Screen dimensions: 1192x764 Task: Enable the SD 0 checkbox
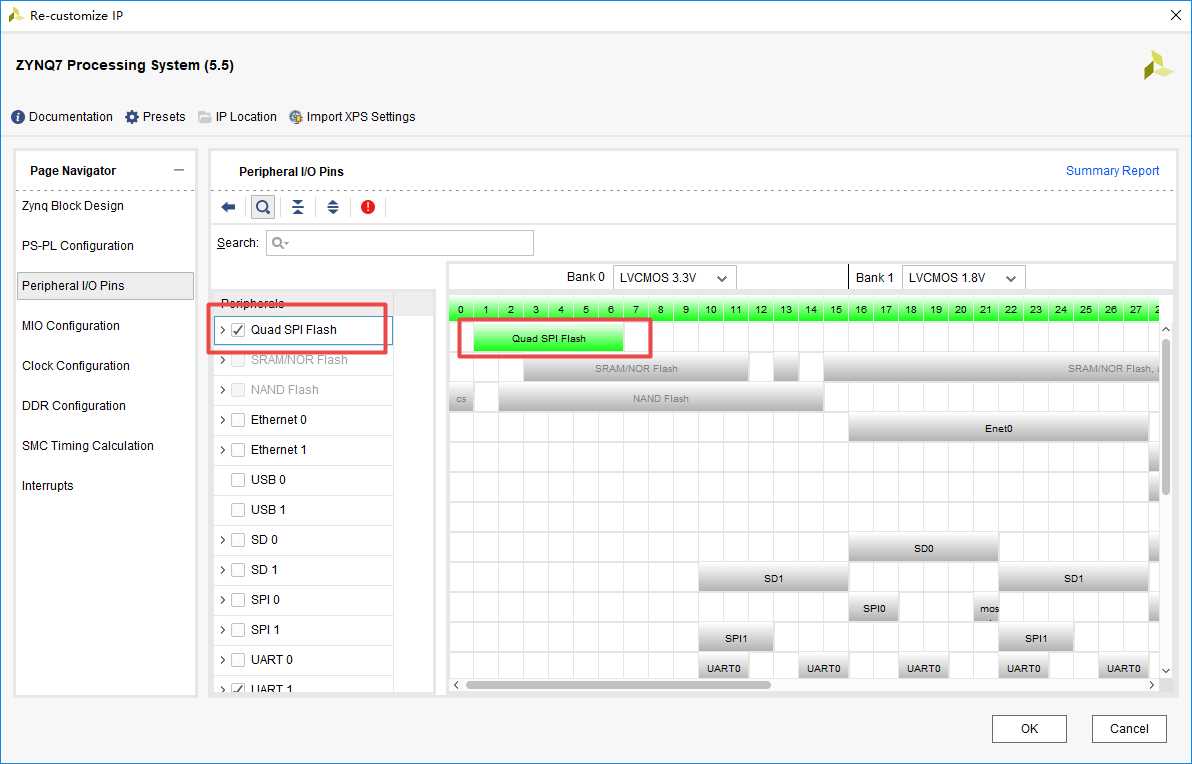238,540
